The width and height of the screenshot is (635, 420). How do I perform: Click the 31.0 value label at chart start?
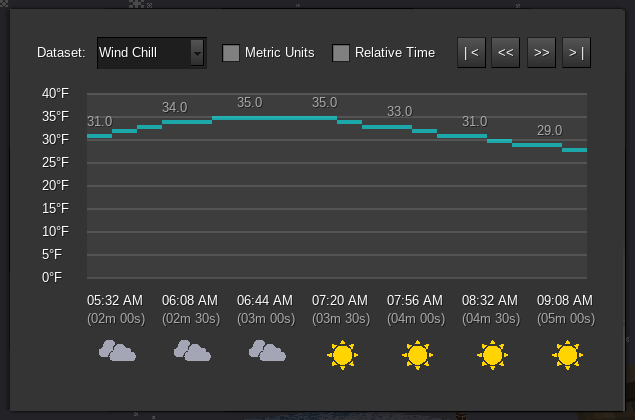[99, 122]
